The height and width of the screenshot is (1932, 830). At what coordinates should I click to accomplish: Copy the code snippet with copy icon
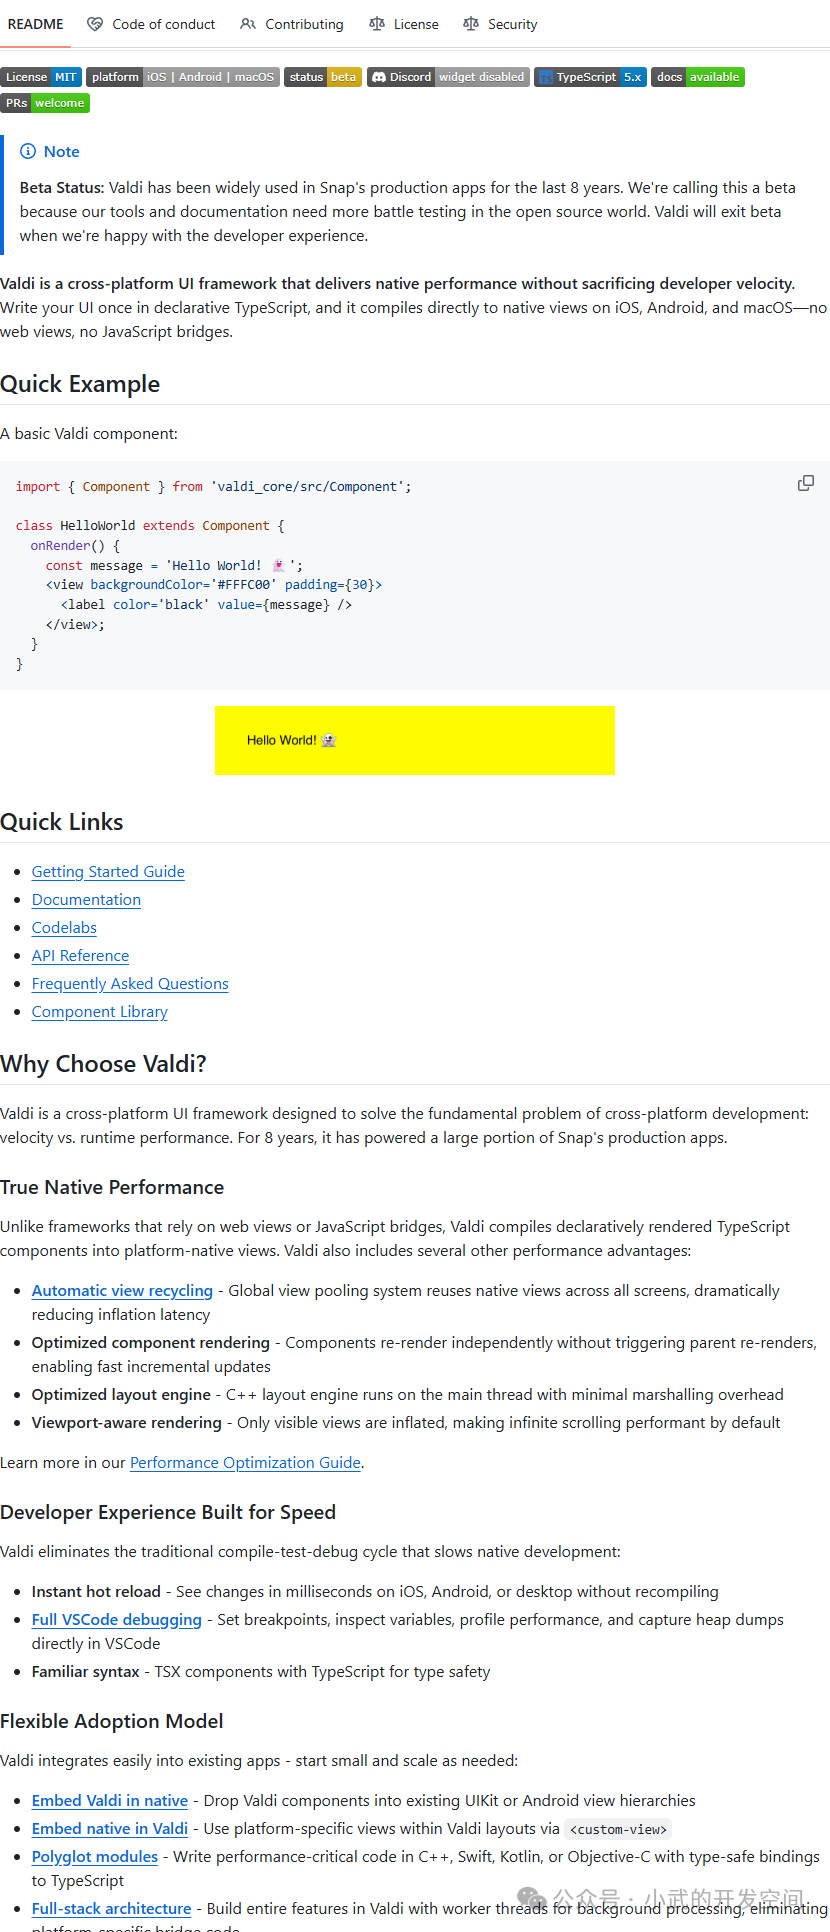pyautogui.click(x=805, y=484)
